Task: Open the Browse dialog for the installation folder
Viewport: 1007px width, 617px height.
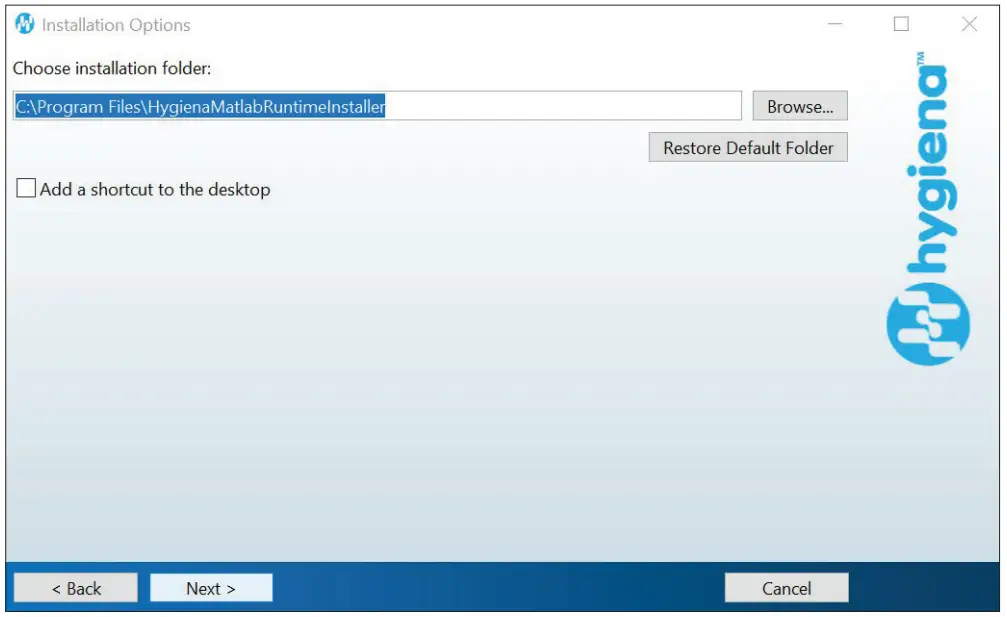Action: pyautogui.click(x=799, y=105)
